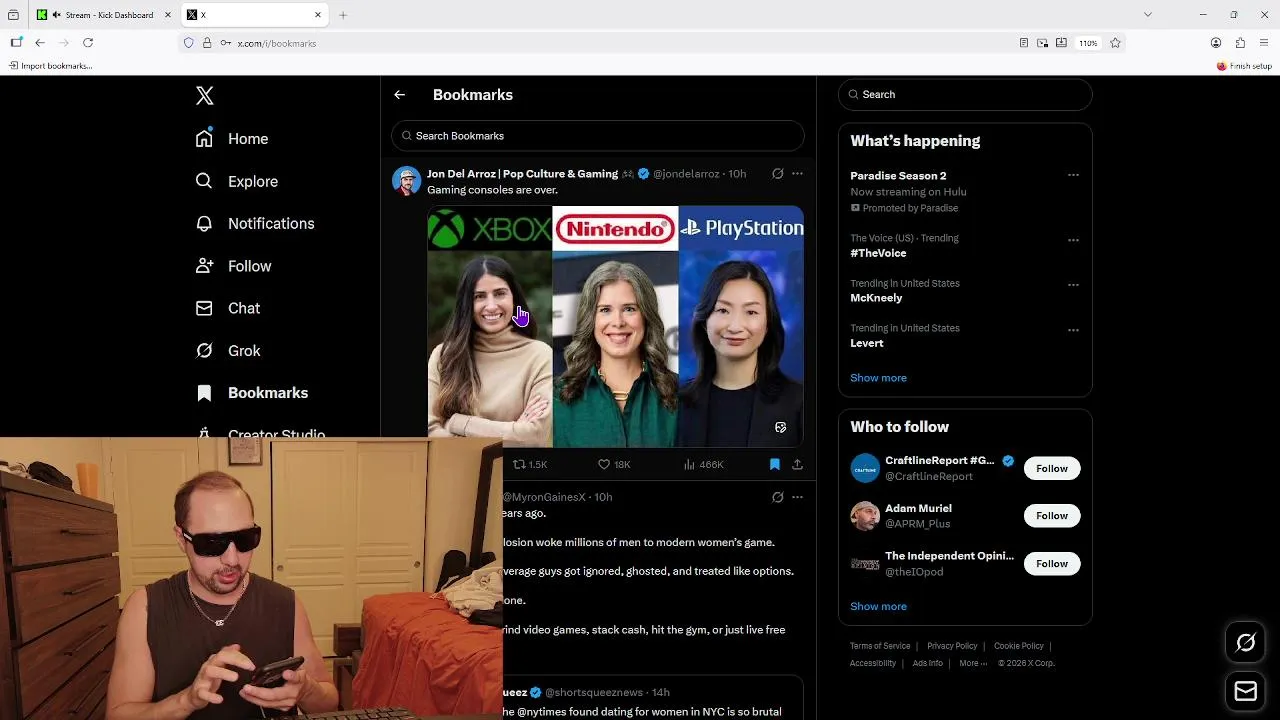Screen dimensions: 1280x720
Task: Bookmark this page with star icon
Action: (1115, 43)
